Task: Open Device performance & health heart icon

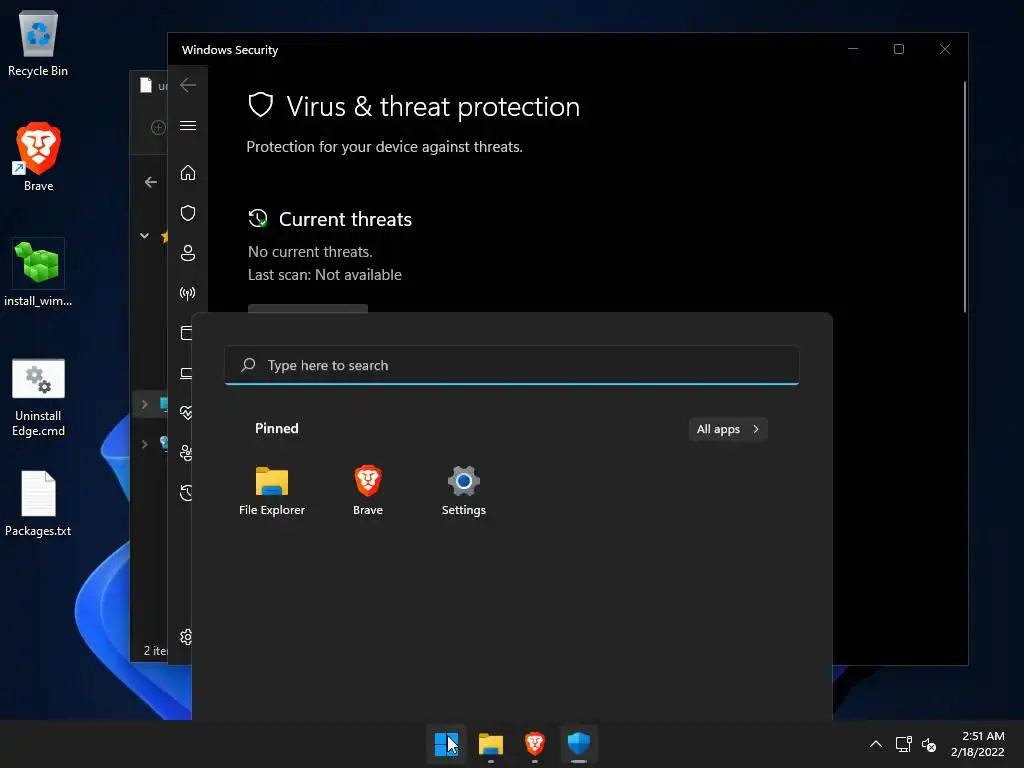Action: point(186,413)
